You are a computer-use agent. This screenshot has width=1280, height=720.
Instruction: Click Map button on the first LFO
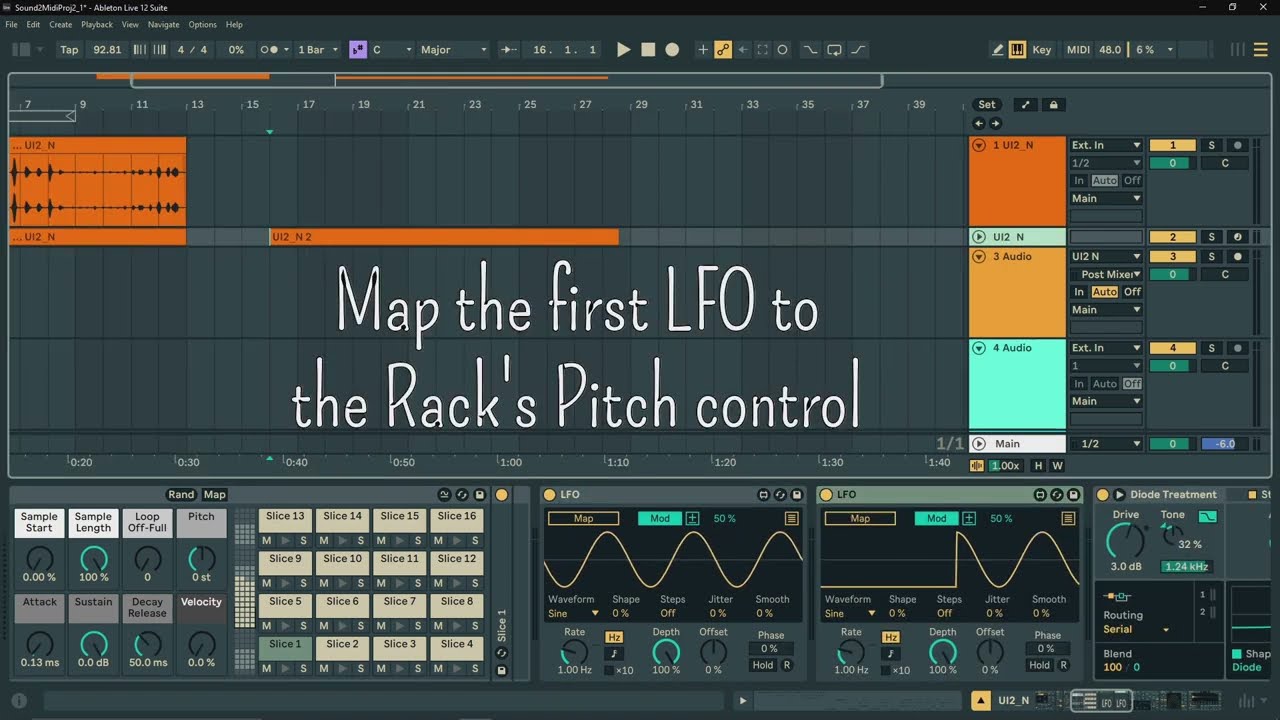[583, 518]
